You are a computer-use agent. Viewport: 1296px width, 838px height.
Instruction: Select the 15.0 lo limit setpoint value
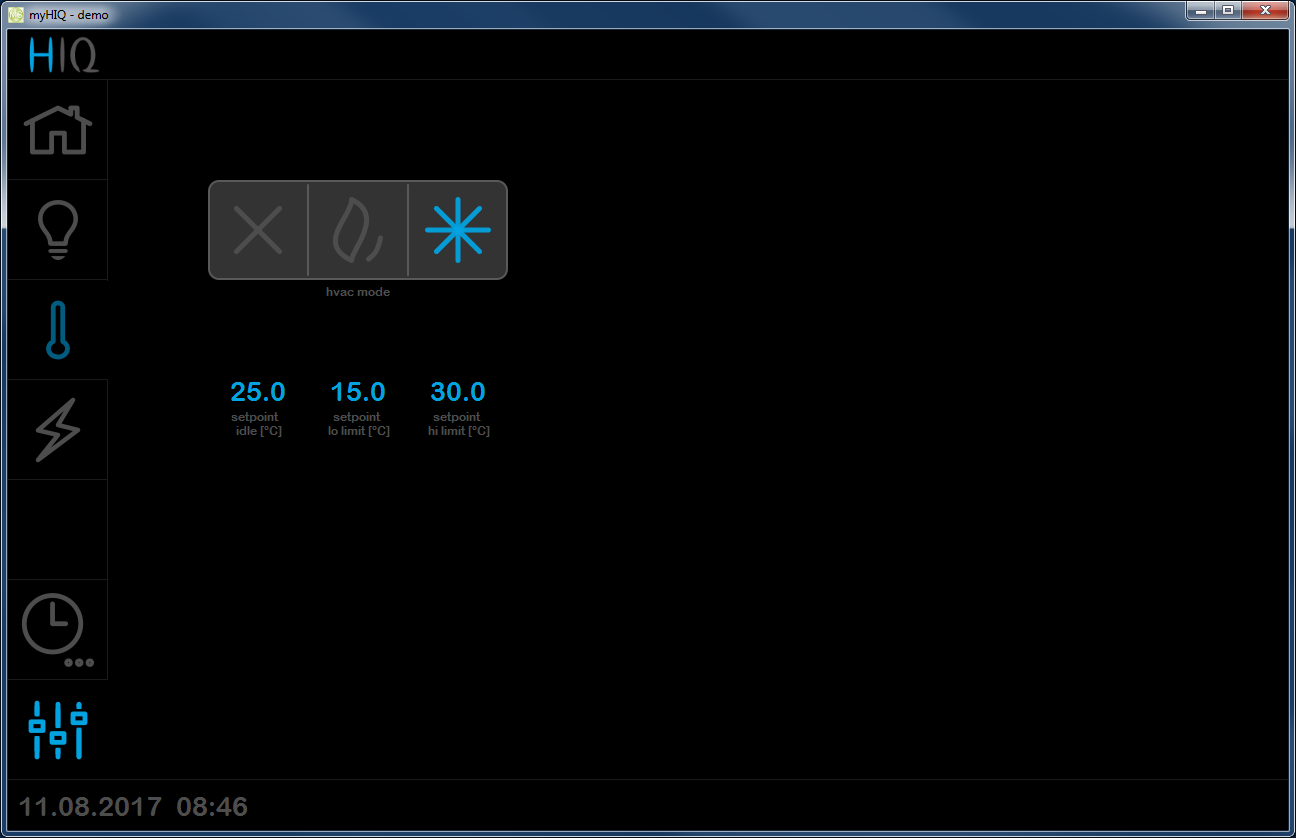(358, 392)
